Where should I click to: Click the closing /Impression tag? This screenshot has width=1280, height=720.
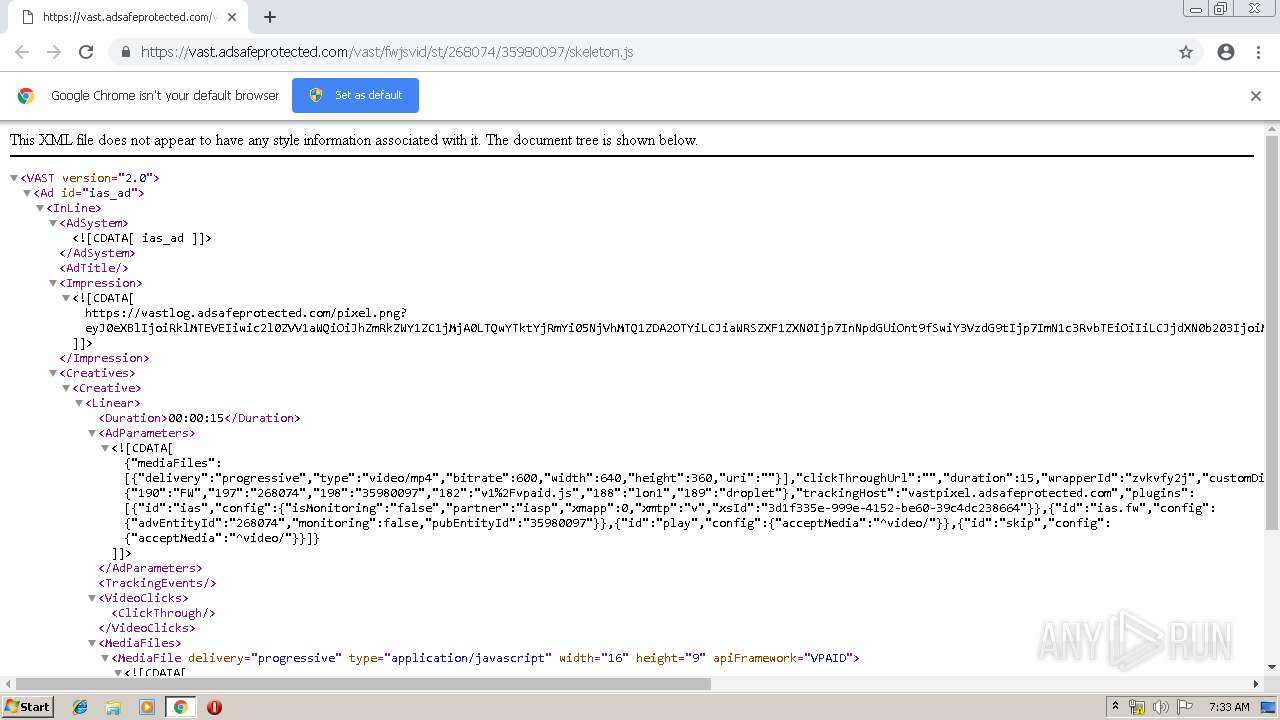(104, 358)
